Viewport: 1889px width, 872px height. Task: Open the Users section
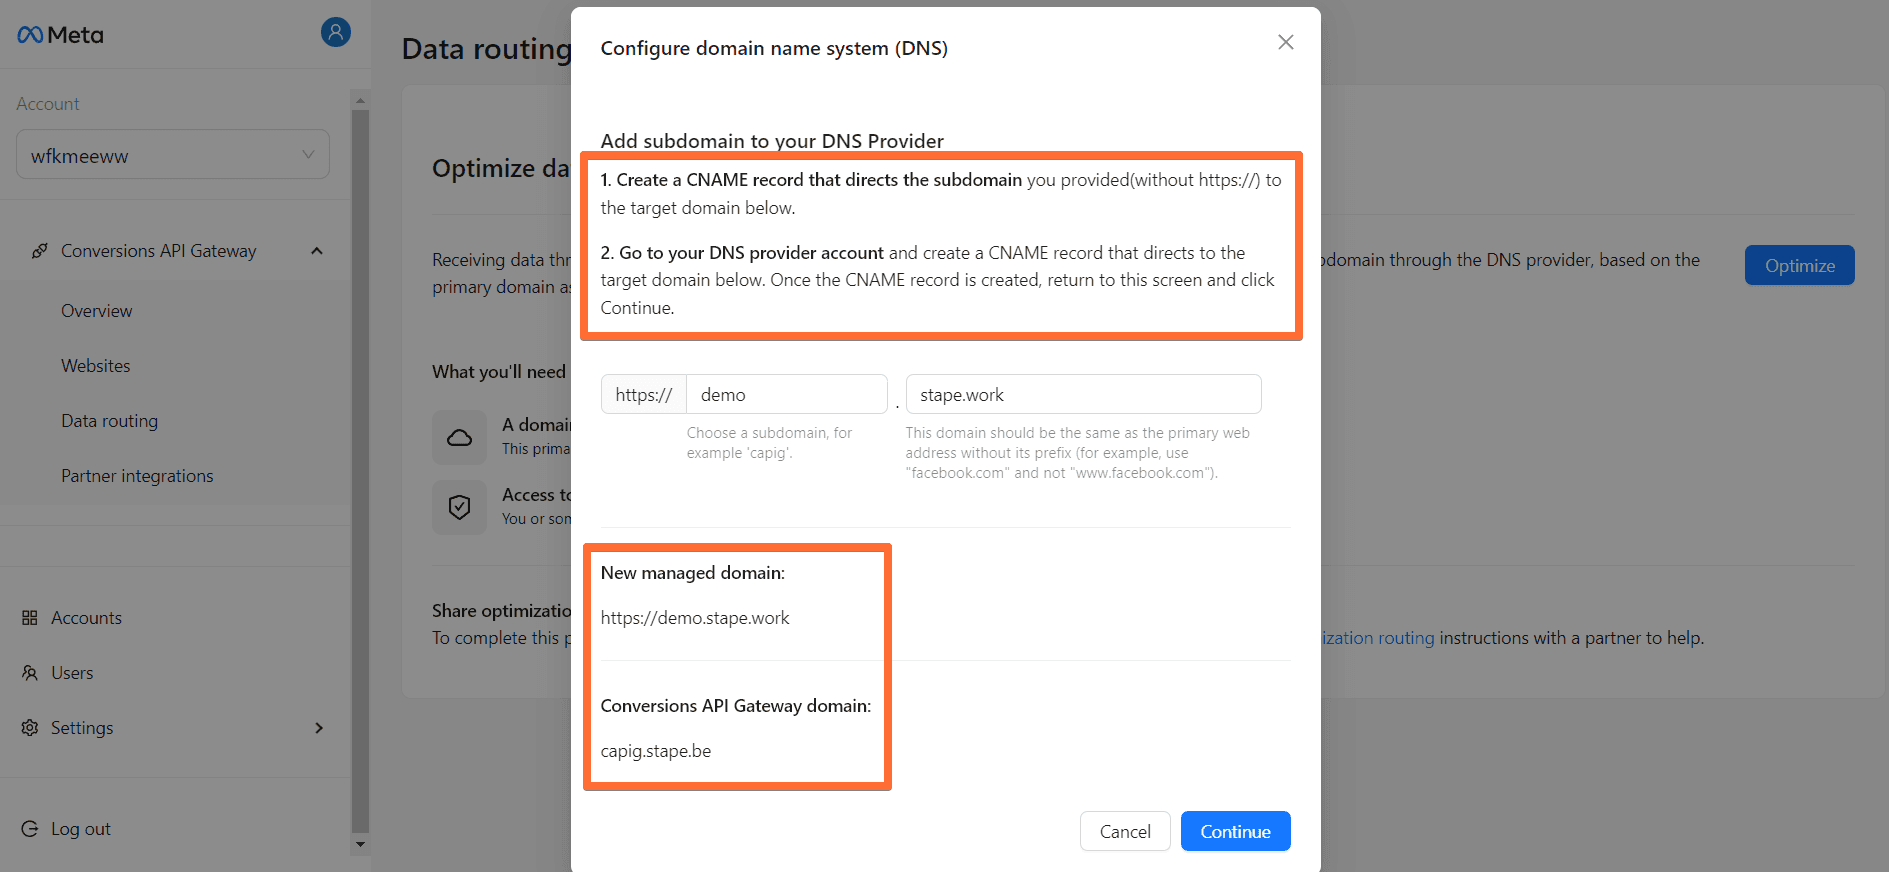(72, 673)
